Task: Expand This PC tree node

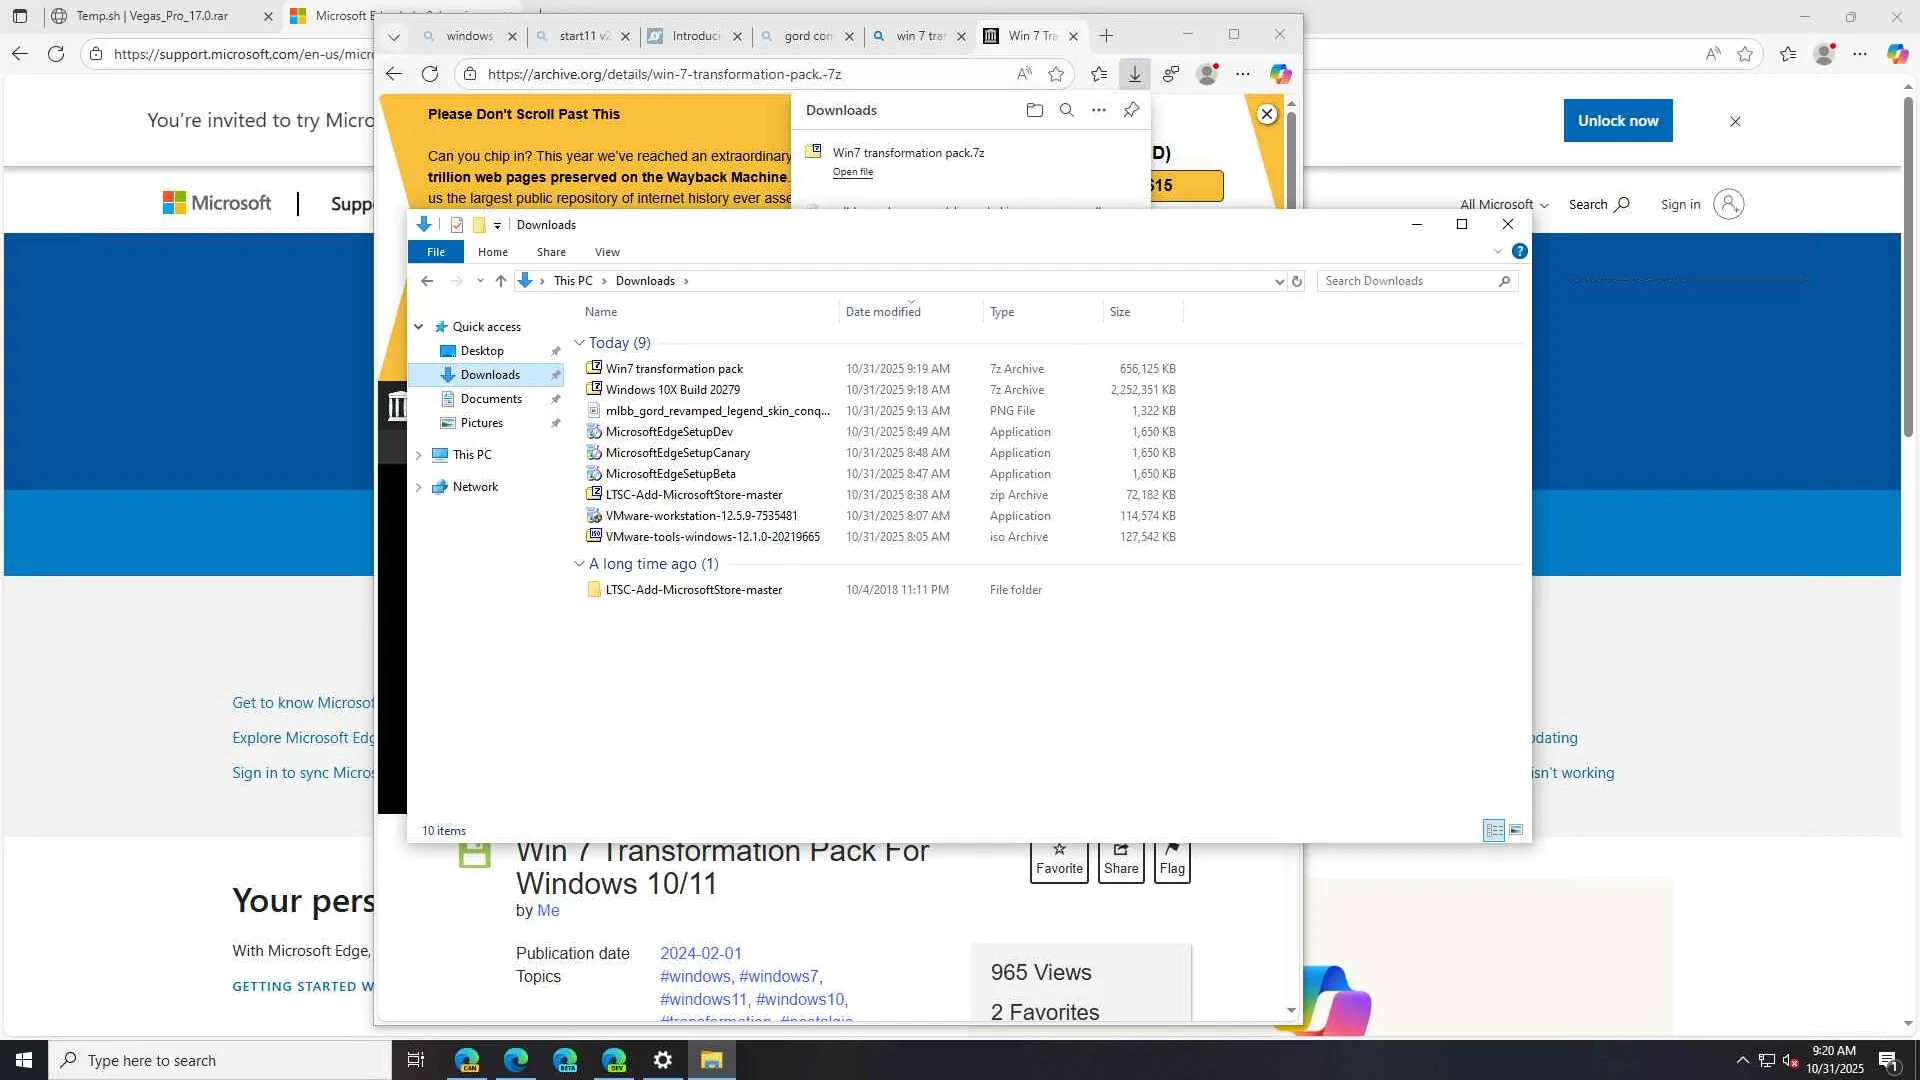Action: point(419,455)
